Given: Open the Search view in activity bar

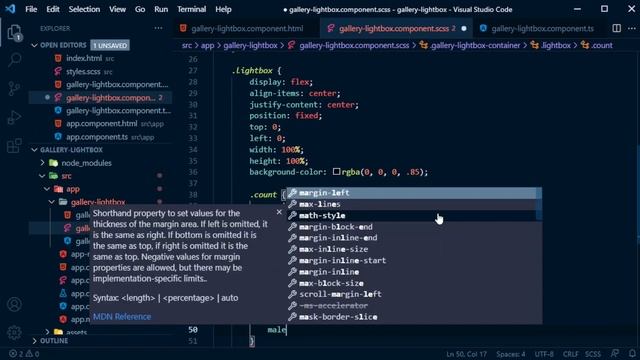Looking at the screenshot, I should (x=14, y=60).
